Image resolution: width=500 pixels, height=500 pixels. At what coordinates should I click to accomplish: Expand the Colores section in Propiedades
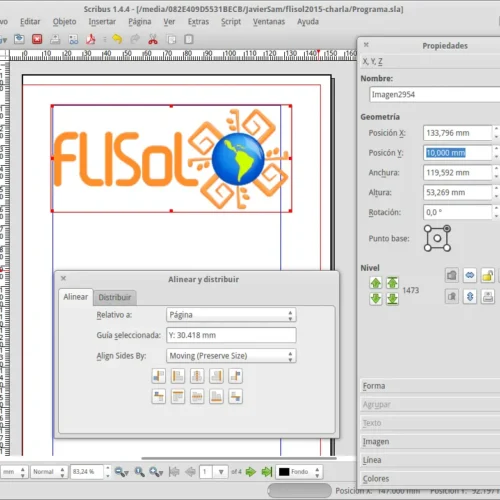[x=430, y=479]
